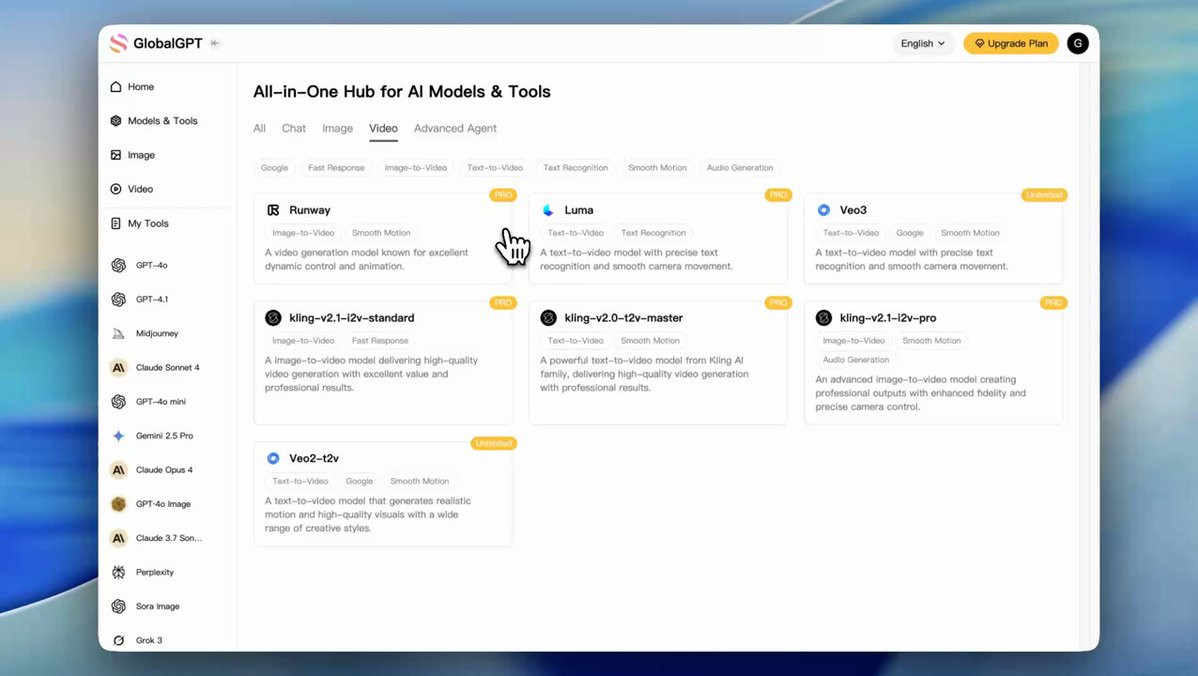Open the Video section in sidebar

coord(131,189)
